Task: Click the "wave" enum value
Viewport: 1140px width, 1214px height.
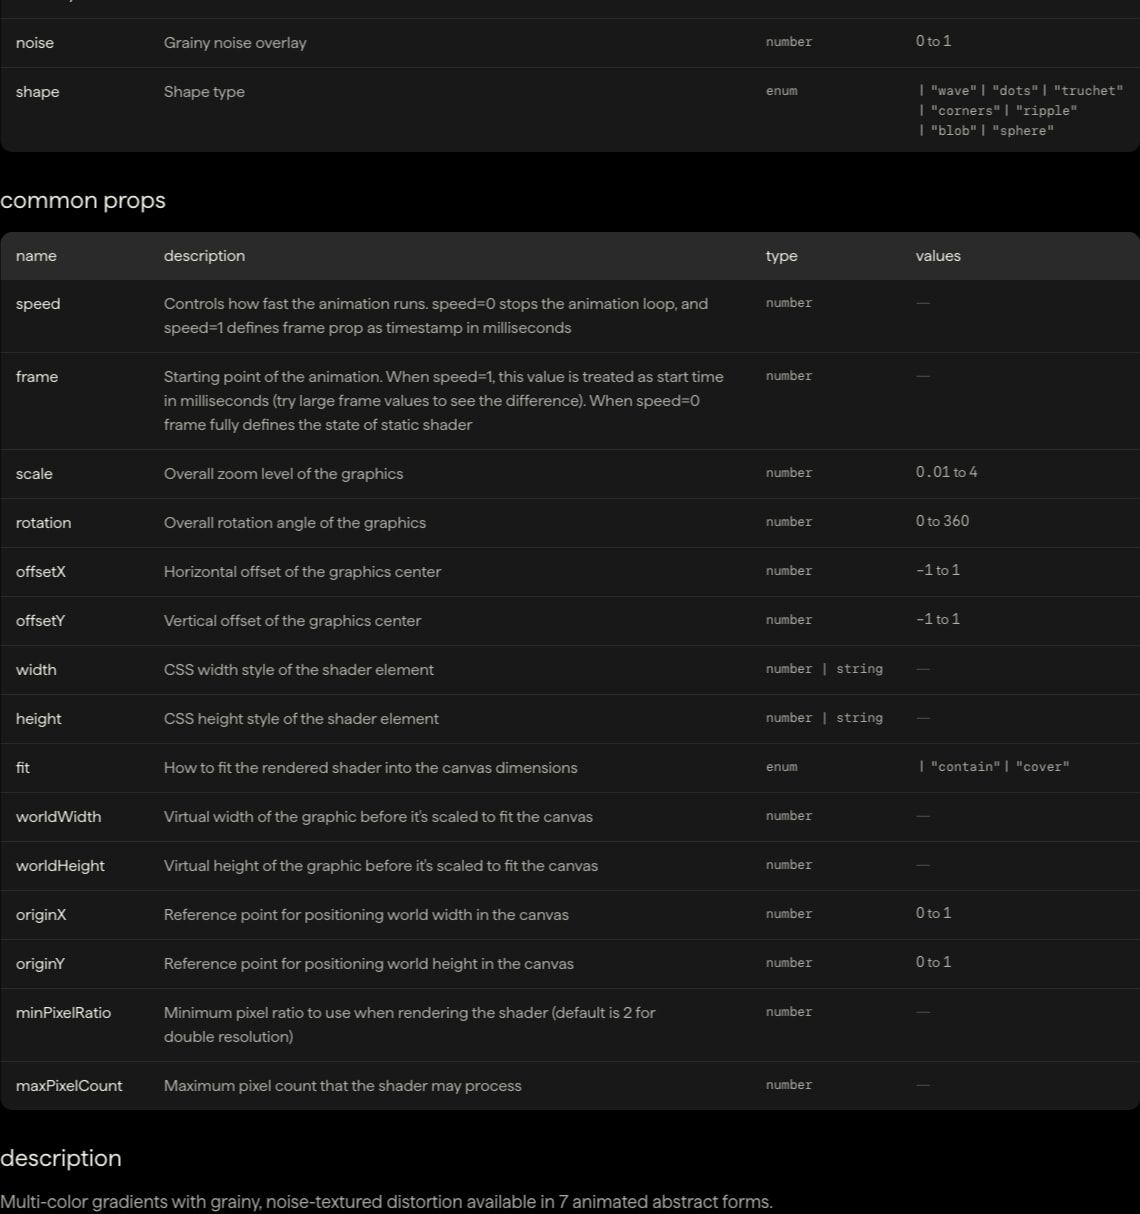Action: 953,91
